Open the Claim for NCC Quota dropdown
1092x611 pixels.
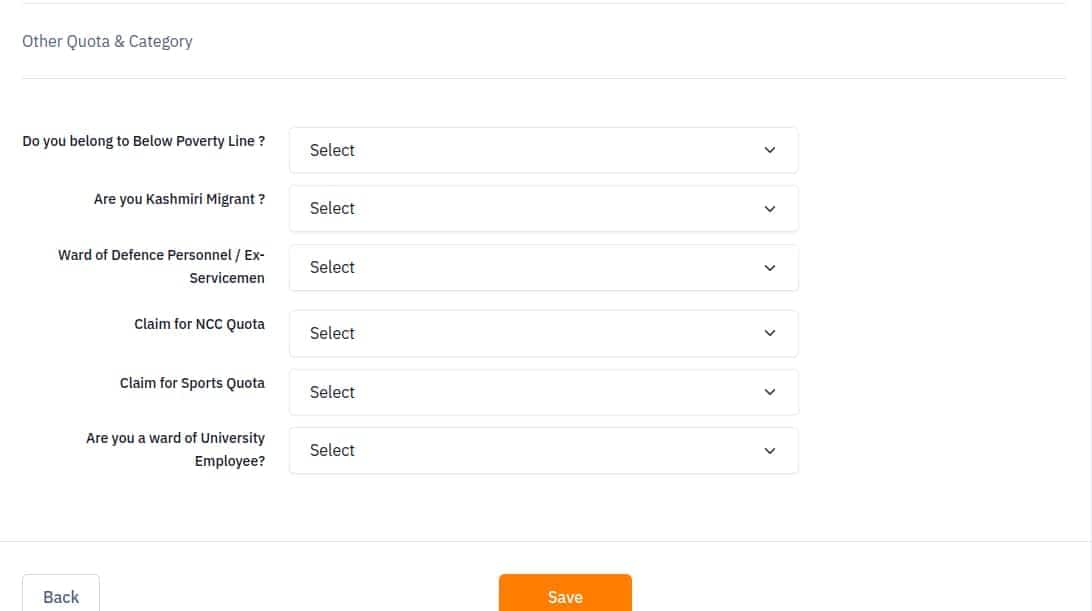click(543, 333)
